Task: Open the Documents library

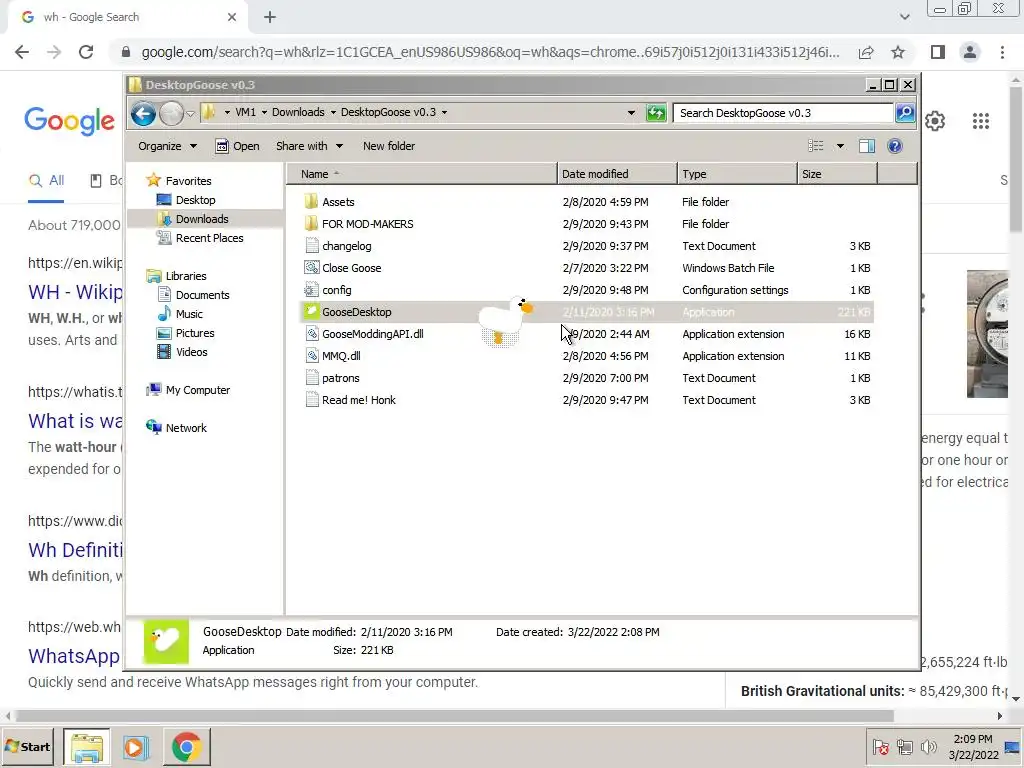Action: tap(202, 295)
